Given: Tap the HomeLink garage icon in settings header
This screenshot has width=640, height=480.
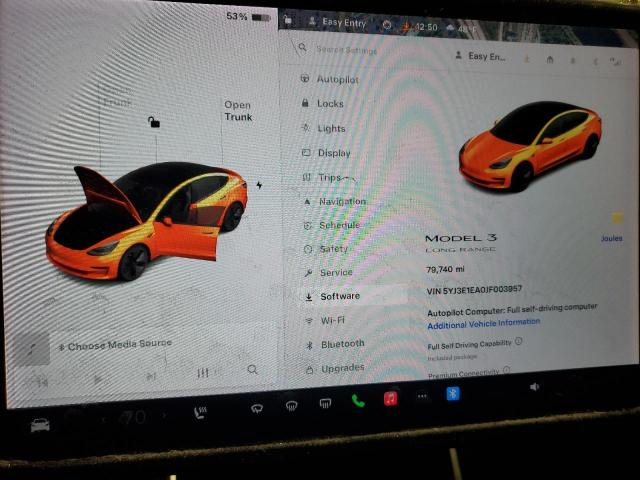Looking at the screenshot, I should [550, 60].
